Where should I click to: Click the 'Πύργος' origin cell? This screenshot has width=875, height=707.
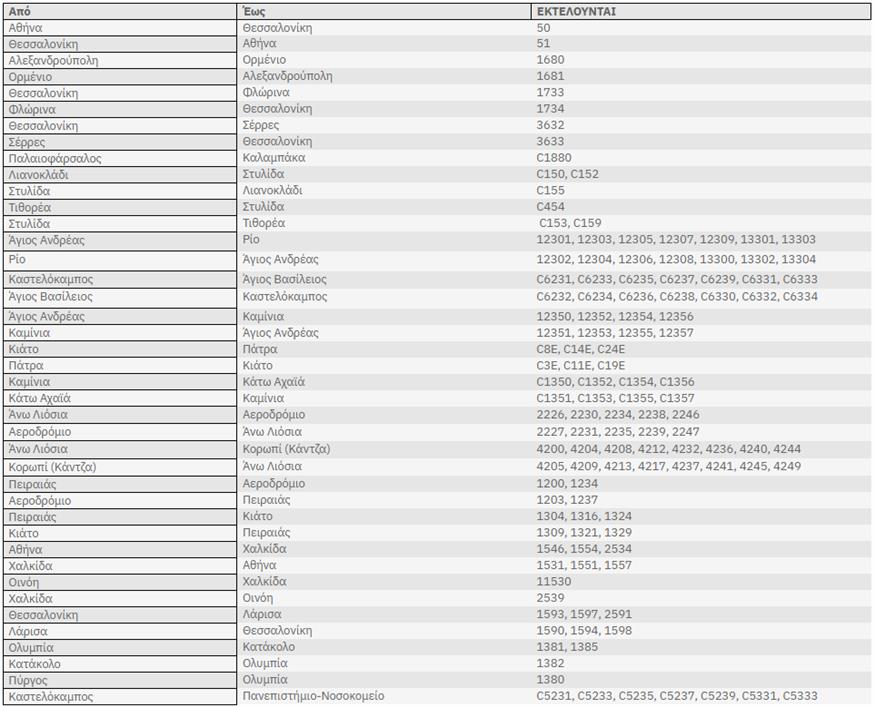[x=29, y=679]
